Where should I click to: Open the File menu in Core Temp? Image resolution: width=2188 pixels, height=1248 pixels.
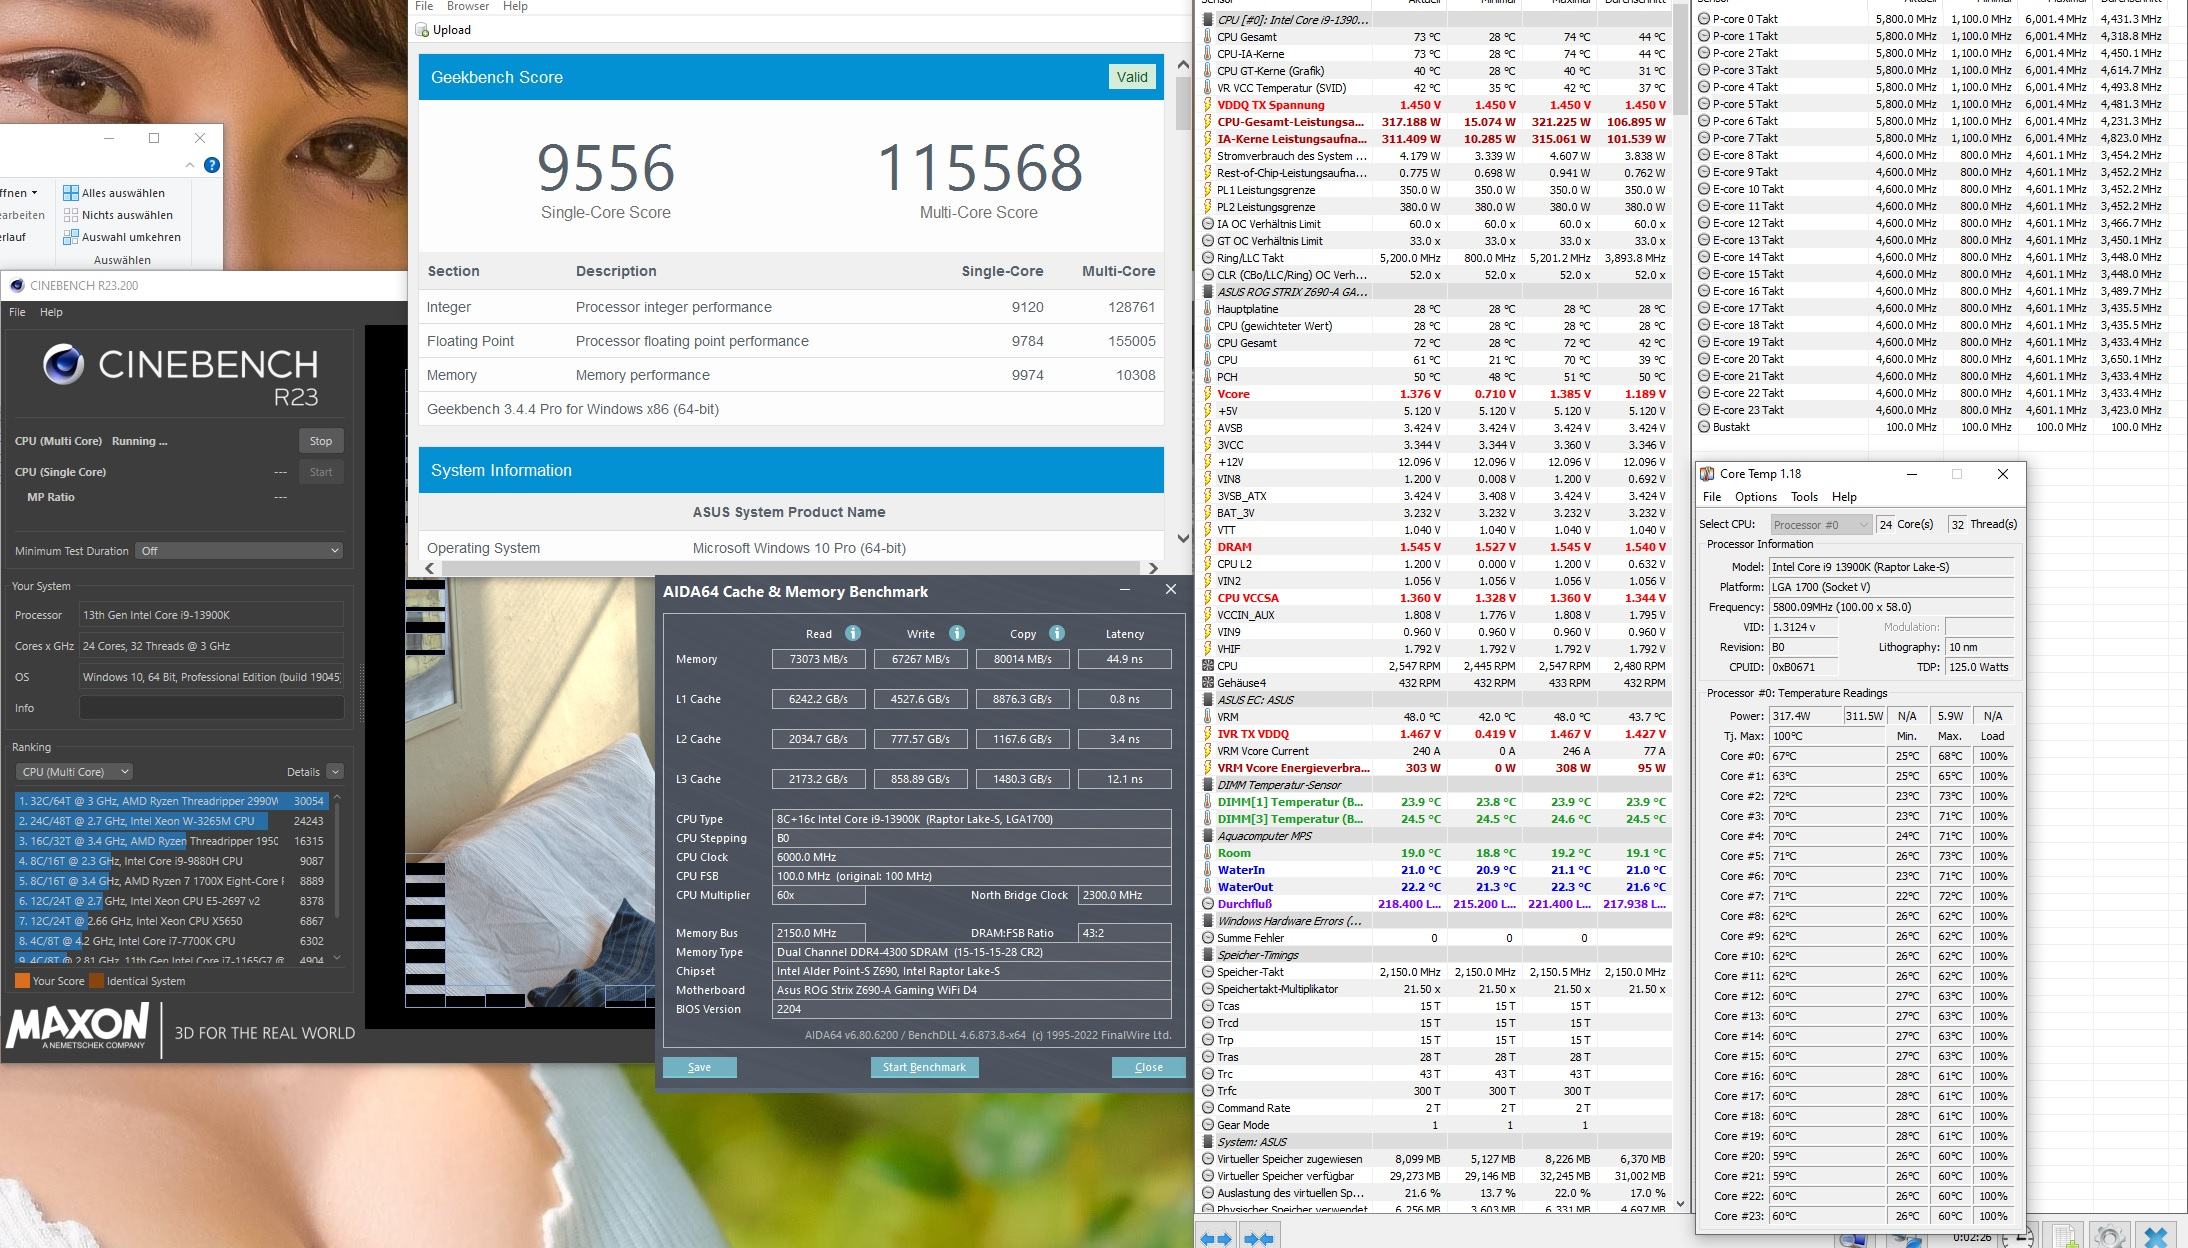1712,497
